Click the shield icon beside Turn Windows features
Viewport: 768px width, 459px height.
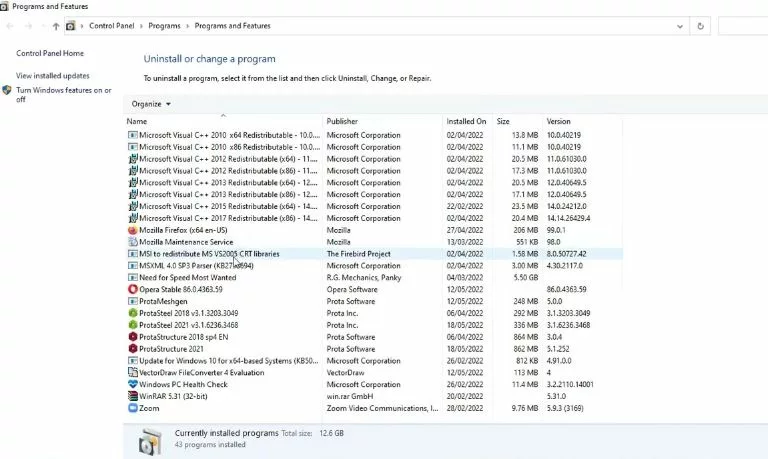point(7,90)
